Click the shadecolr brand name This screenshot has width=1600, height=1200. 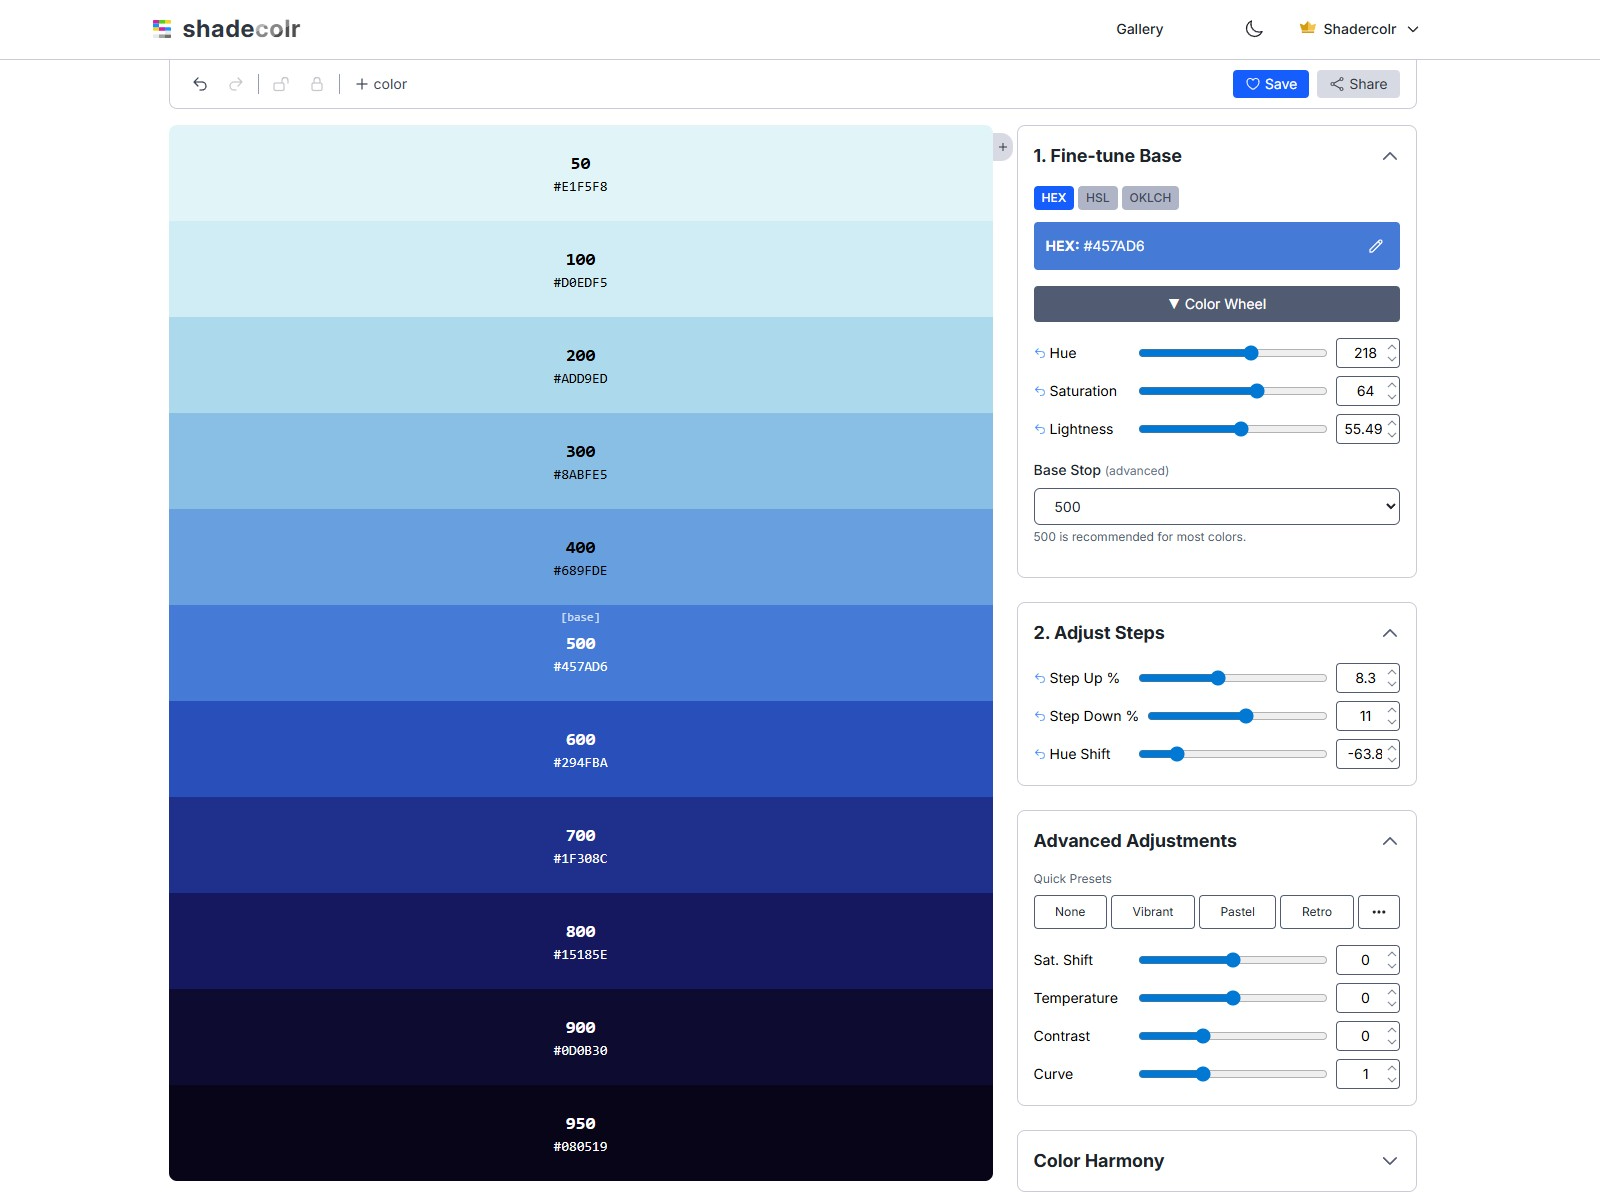pyautogui.click(x=241, y=29)
